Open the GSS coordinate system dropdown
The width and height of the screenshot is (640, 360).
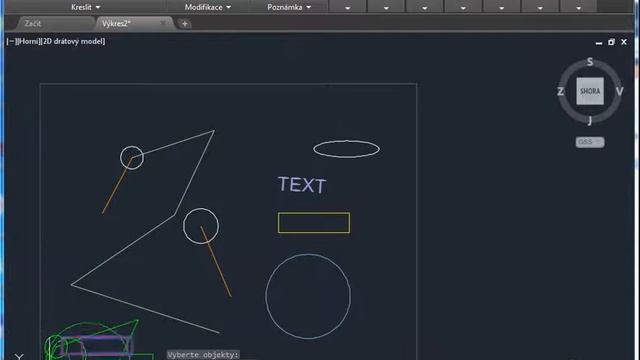coord(590,142)
